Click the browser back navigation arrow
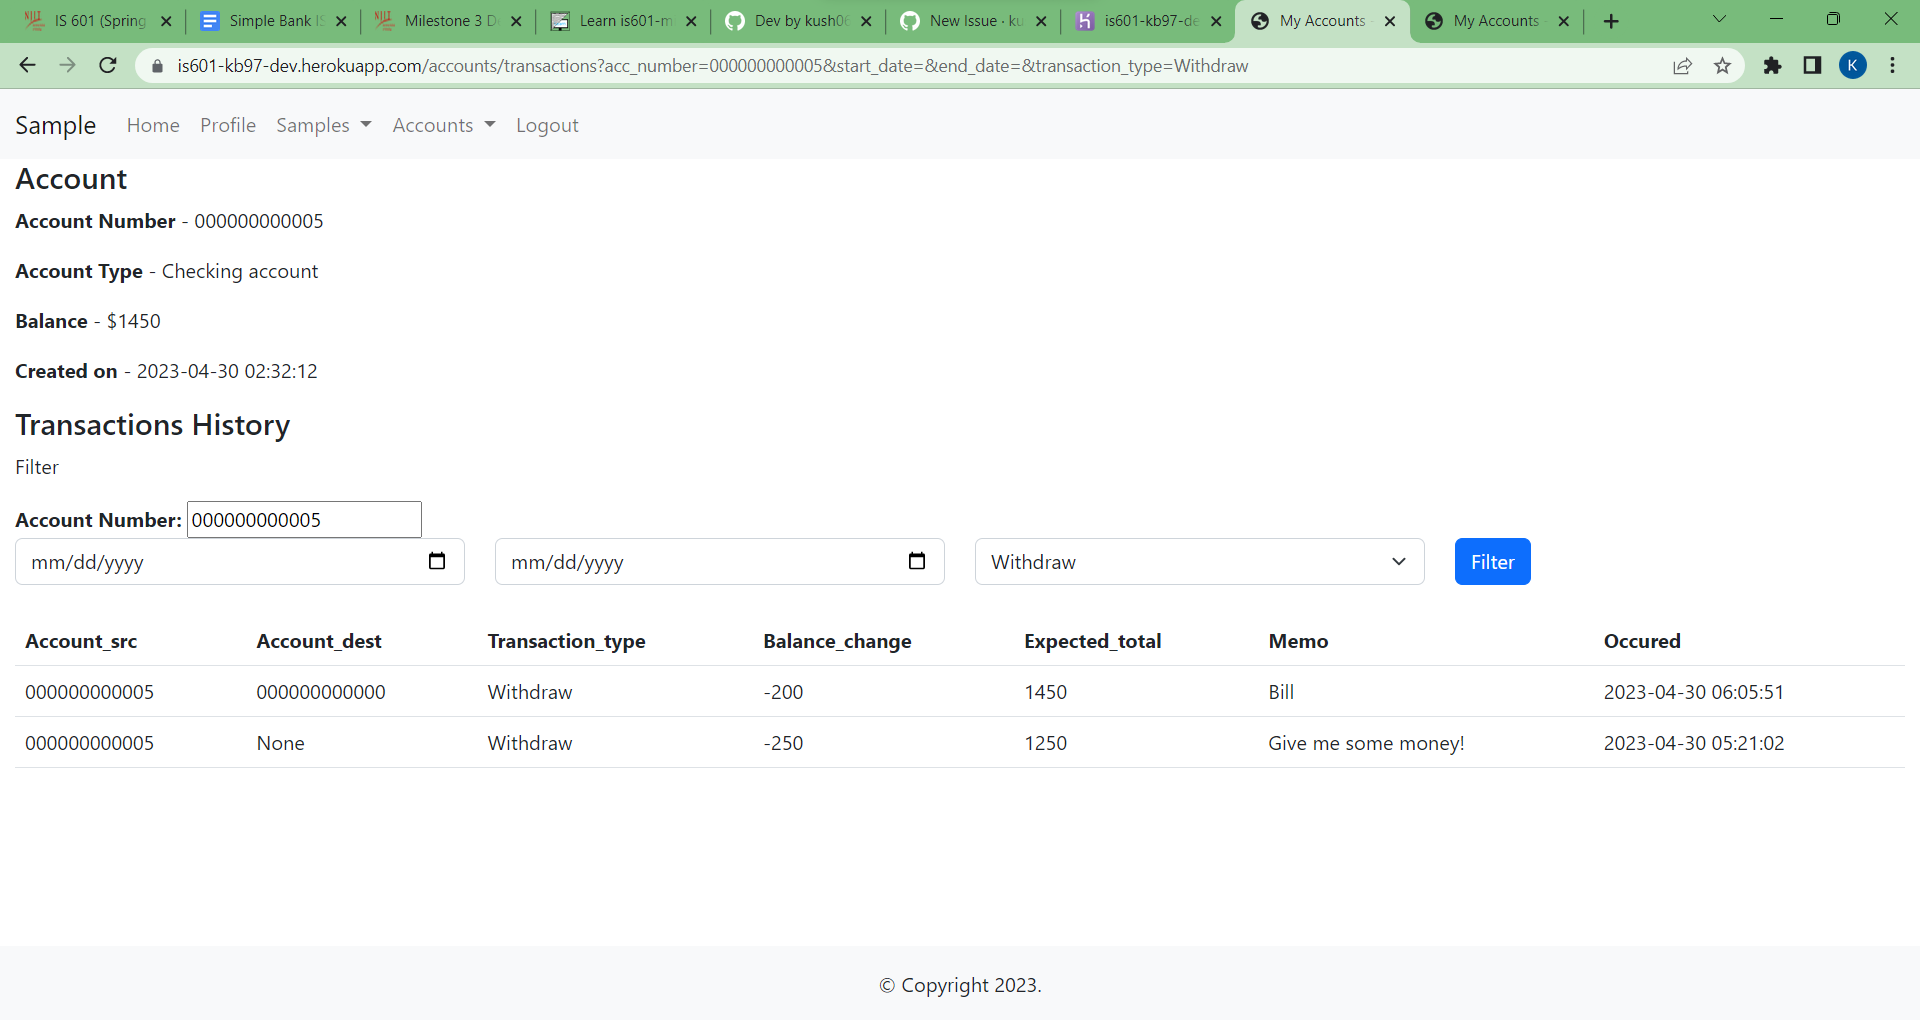Viewport: 1920px width, 1020px height. pos(26,65)
